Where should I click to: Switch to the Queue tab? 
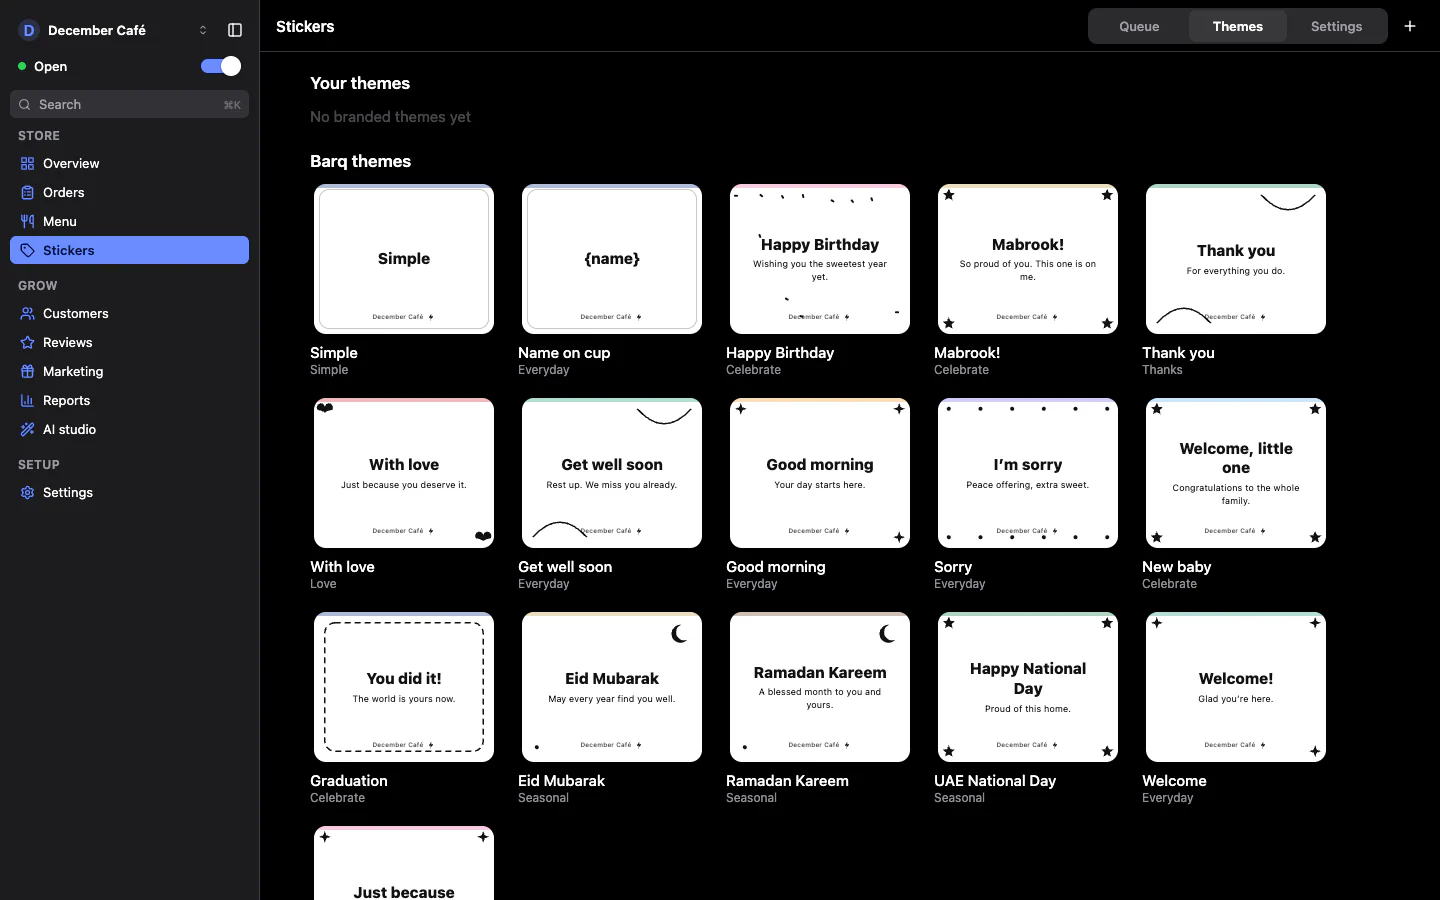[1139, 26]
